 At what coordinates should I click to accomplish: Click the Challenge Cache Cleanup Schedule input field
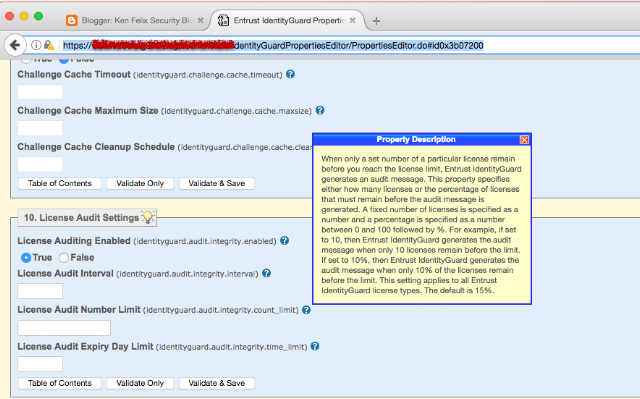(x=40, y=164)
